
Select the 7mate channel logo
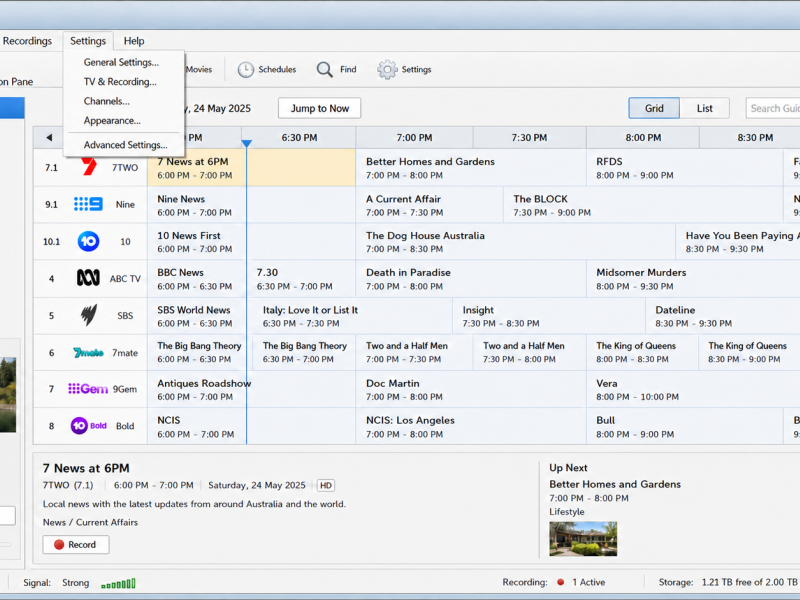(x=88, y=353)
